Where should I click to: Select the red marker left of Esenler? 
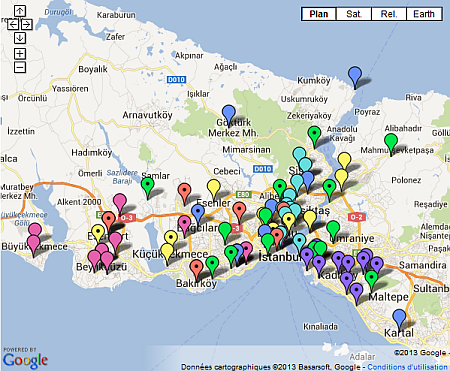(184, 192)
